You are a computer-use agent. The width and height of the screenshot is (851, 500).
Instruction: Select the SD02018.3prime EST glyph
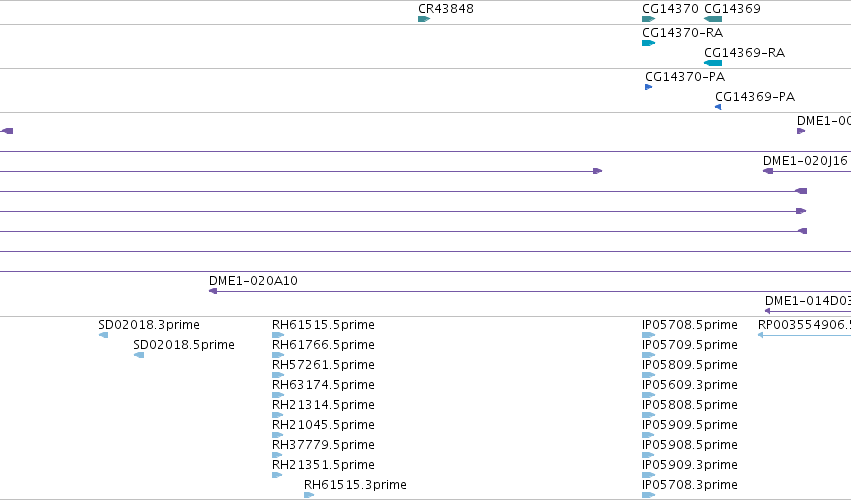point(103,335)
